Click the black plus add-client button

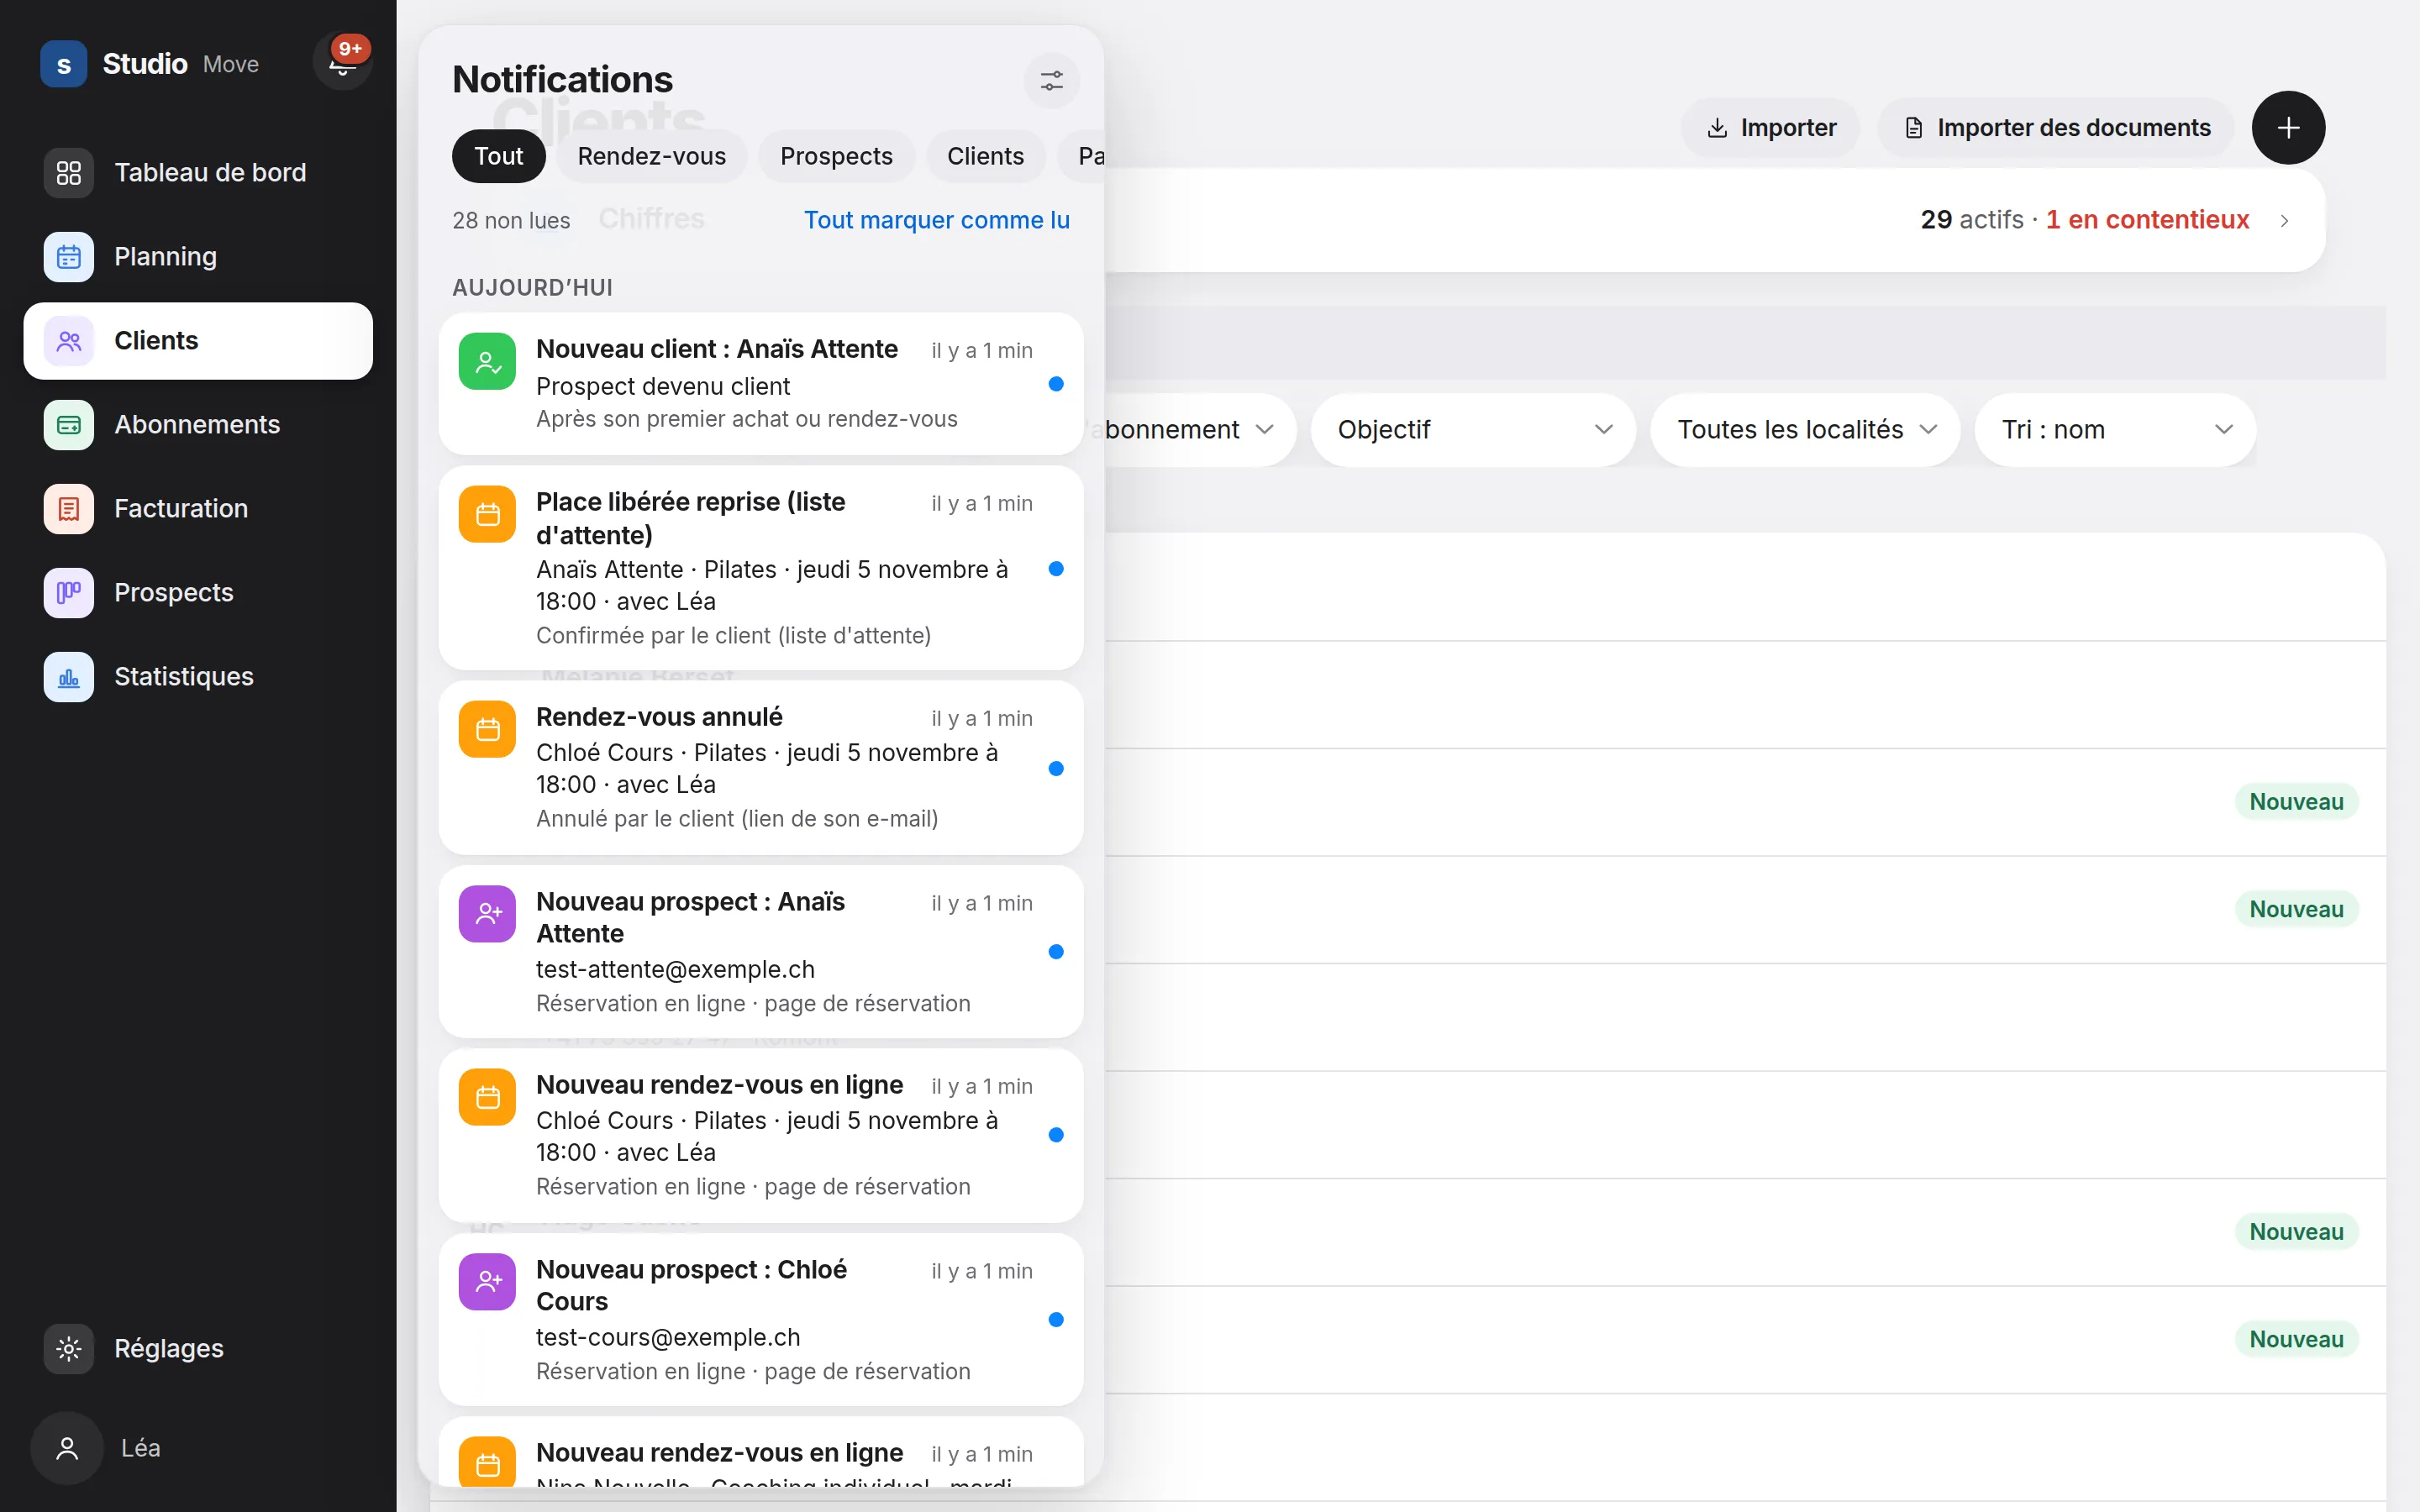click(x=2288, y=128)
